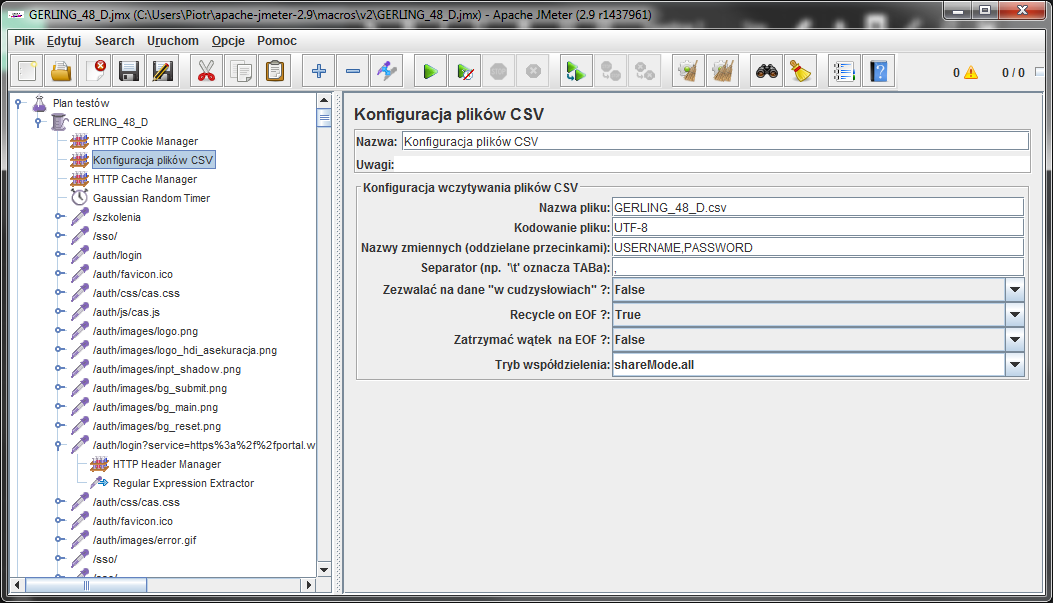The height and width of the screenshot is (603, 1053).
Task: Click the Paste clipboard icon
Action: [x=275, y=71]
